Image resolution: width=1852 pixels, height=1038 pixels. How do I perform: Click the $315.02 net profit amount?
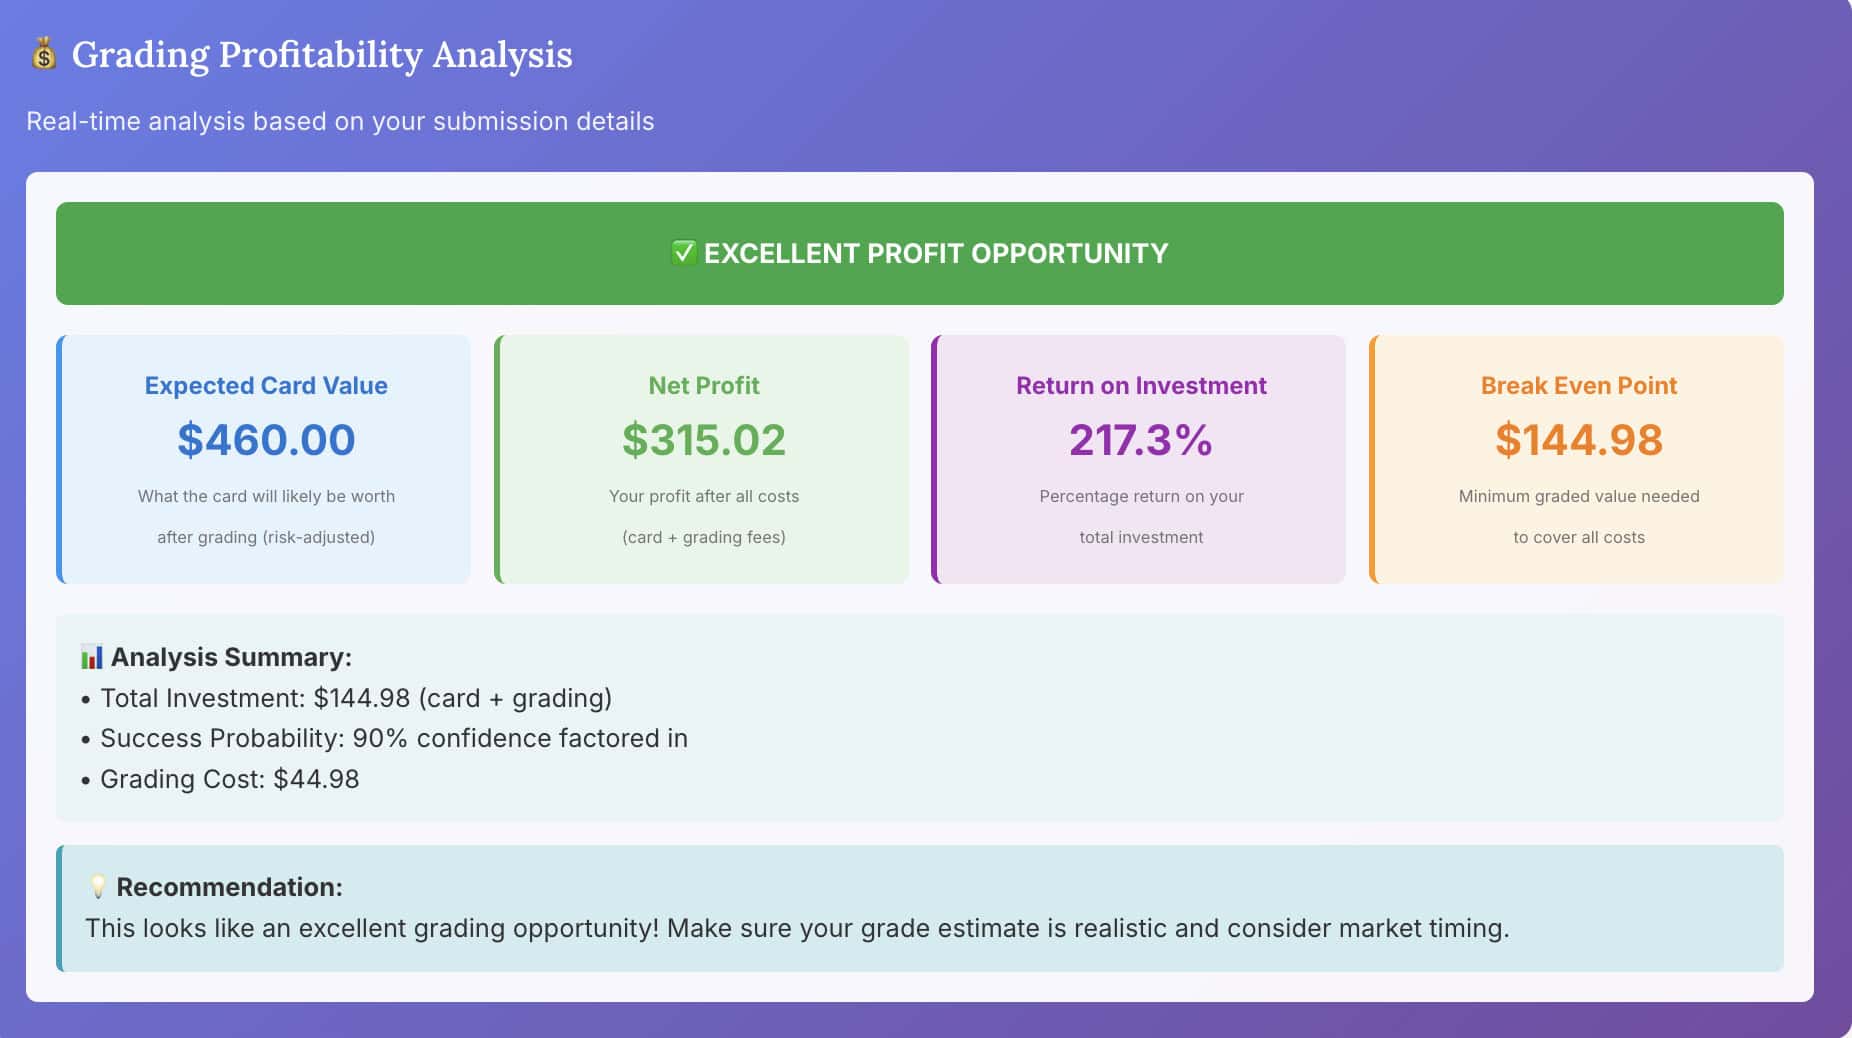coord(703,439)
